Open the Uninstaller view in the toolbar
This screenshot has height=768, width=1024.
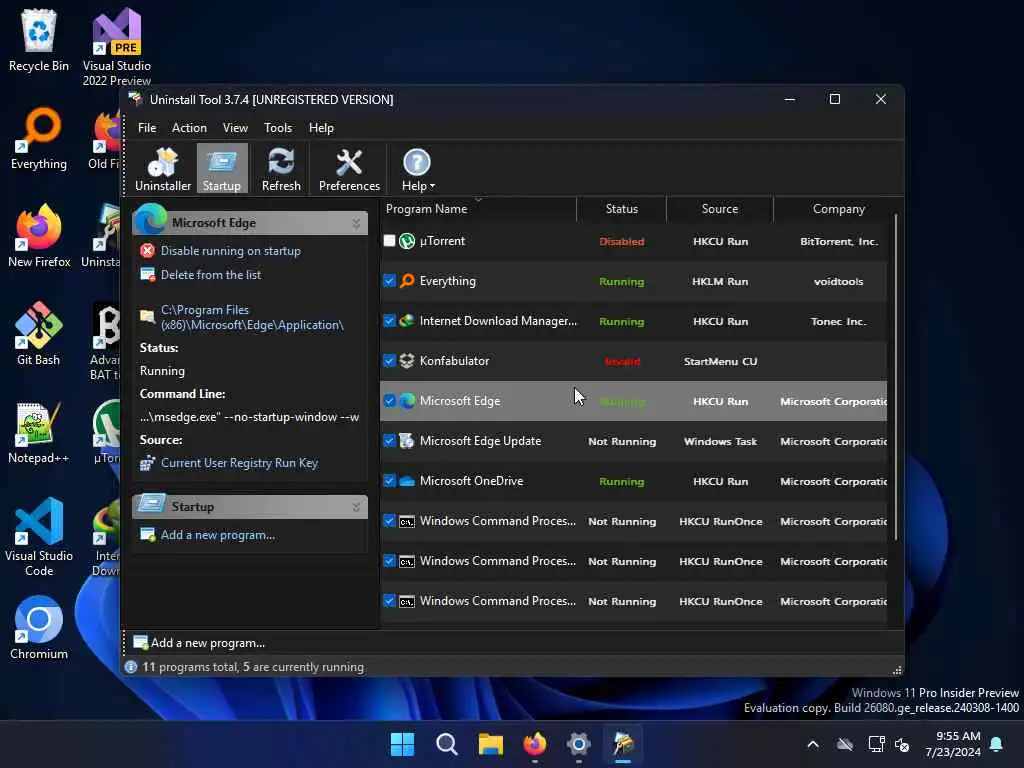click(163, 169)
